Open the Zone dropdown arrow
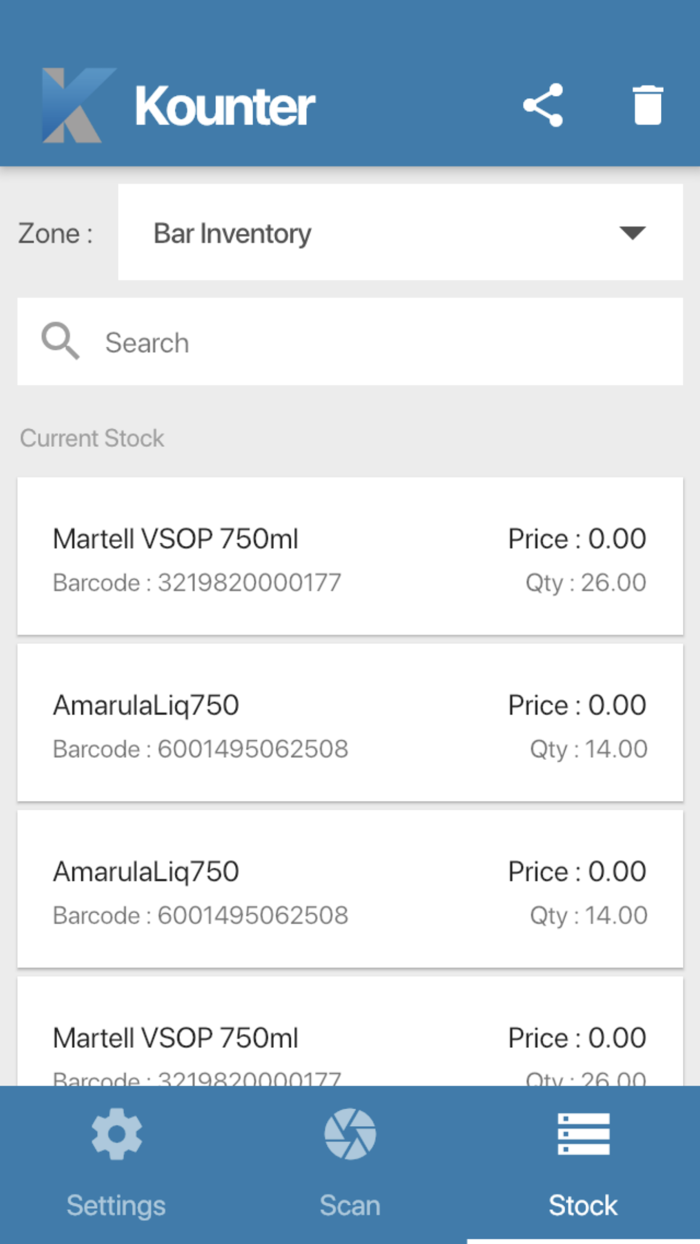 [x=632, y=233]
